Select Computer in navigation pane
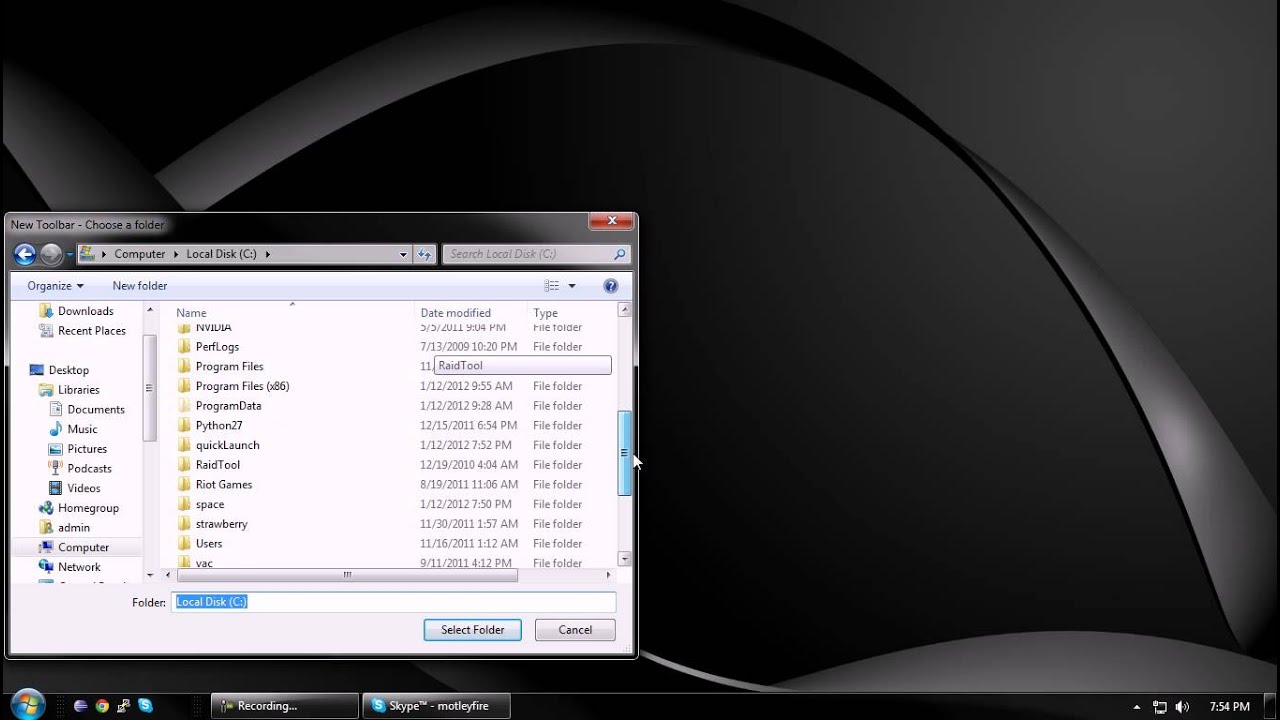The height and width of the screenshot is (720, 1280). pos(74,548)
